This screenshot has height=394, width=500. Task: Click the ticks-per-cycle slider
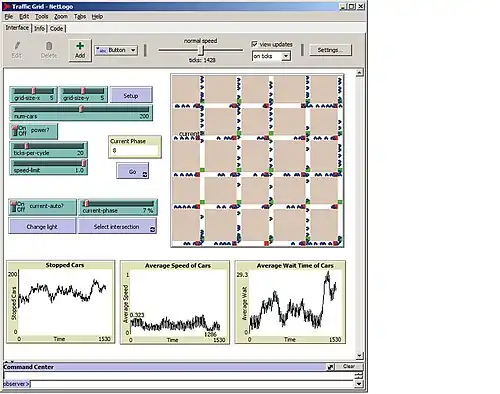point(49,150)
